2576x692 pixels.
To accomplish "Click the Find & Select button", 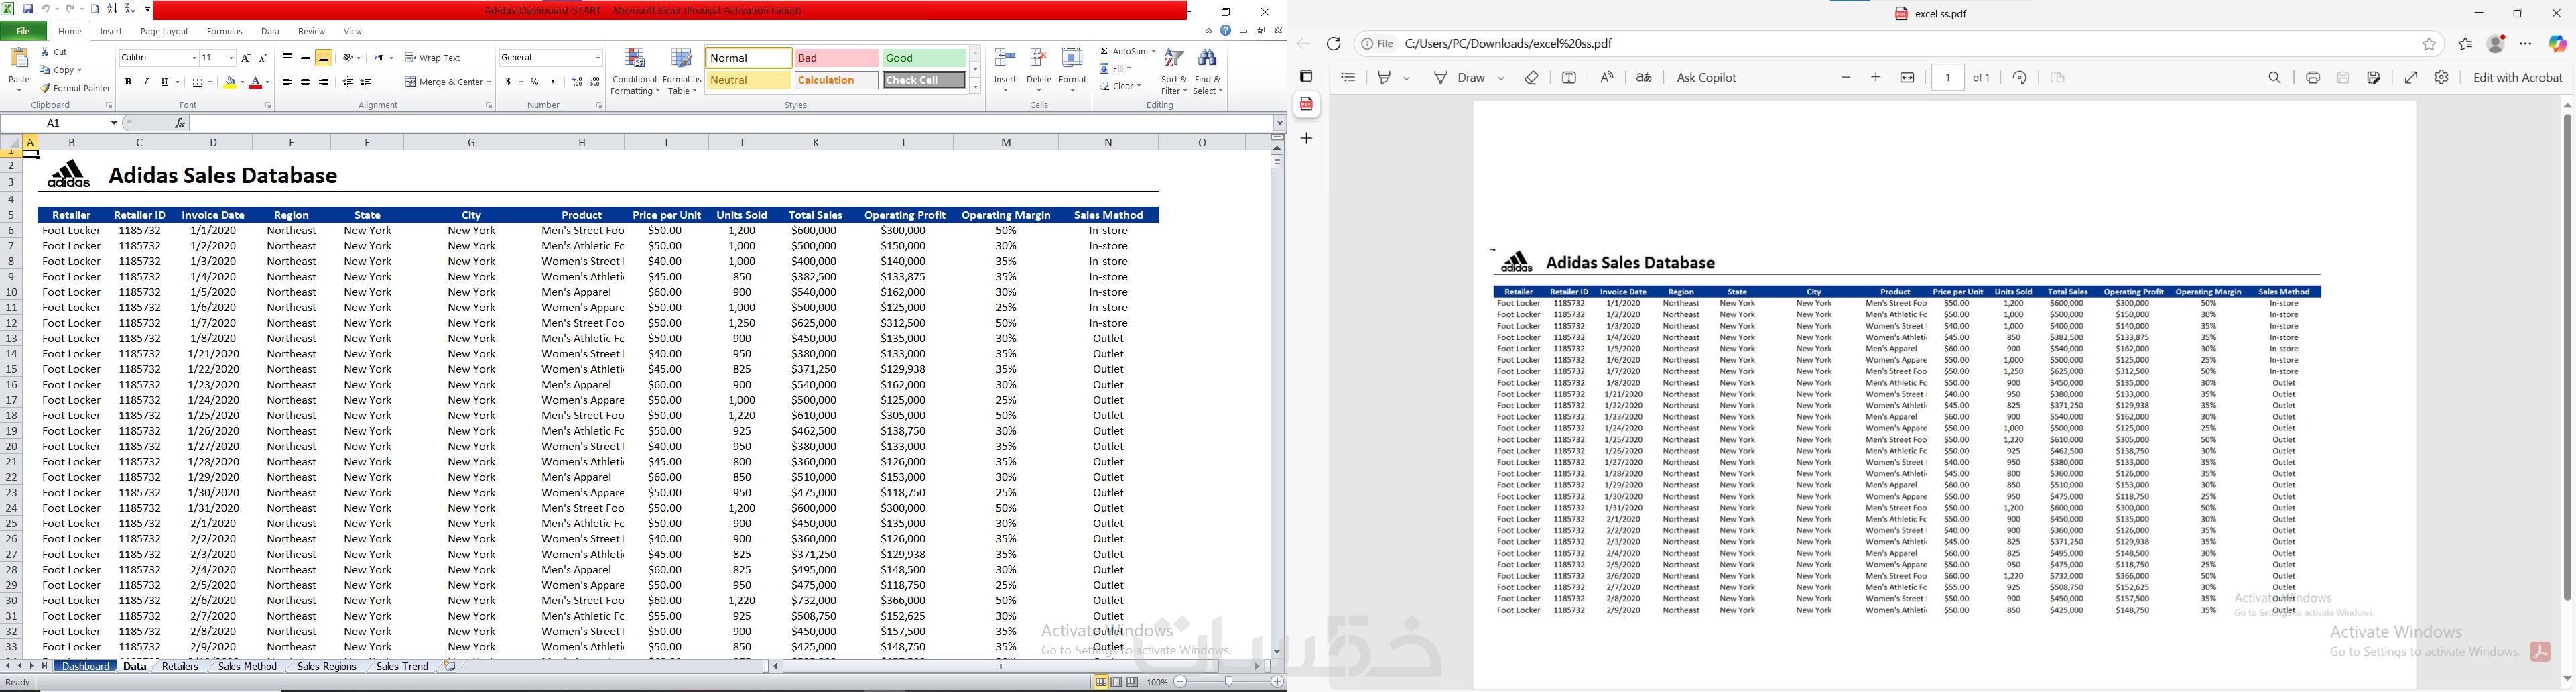I will click(1208, 71).
